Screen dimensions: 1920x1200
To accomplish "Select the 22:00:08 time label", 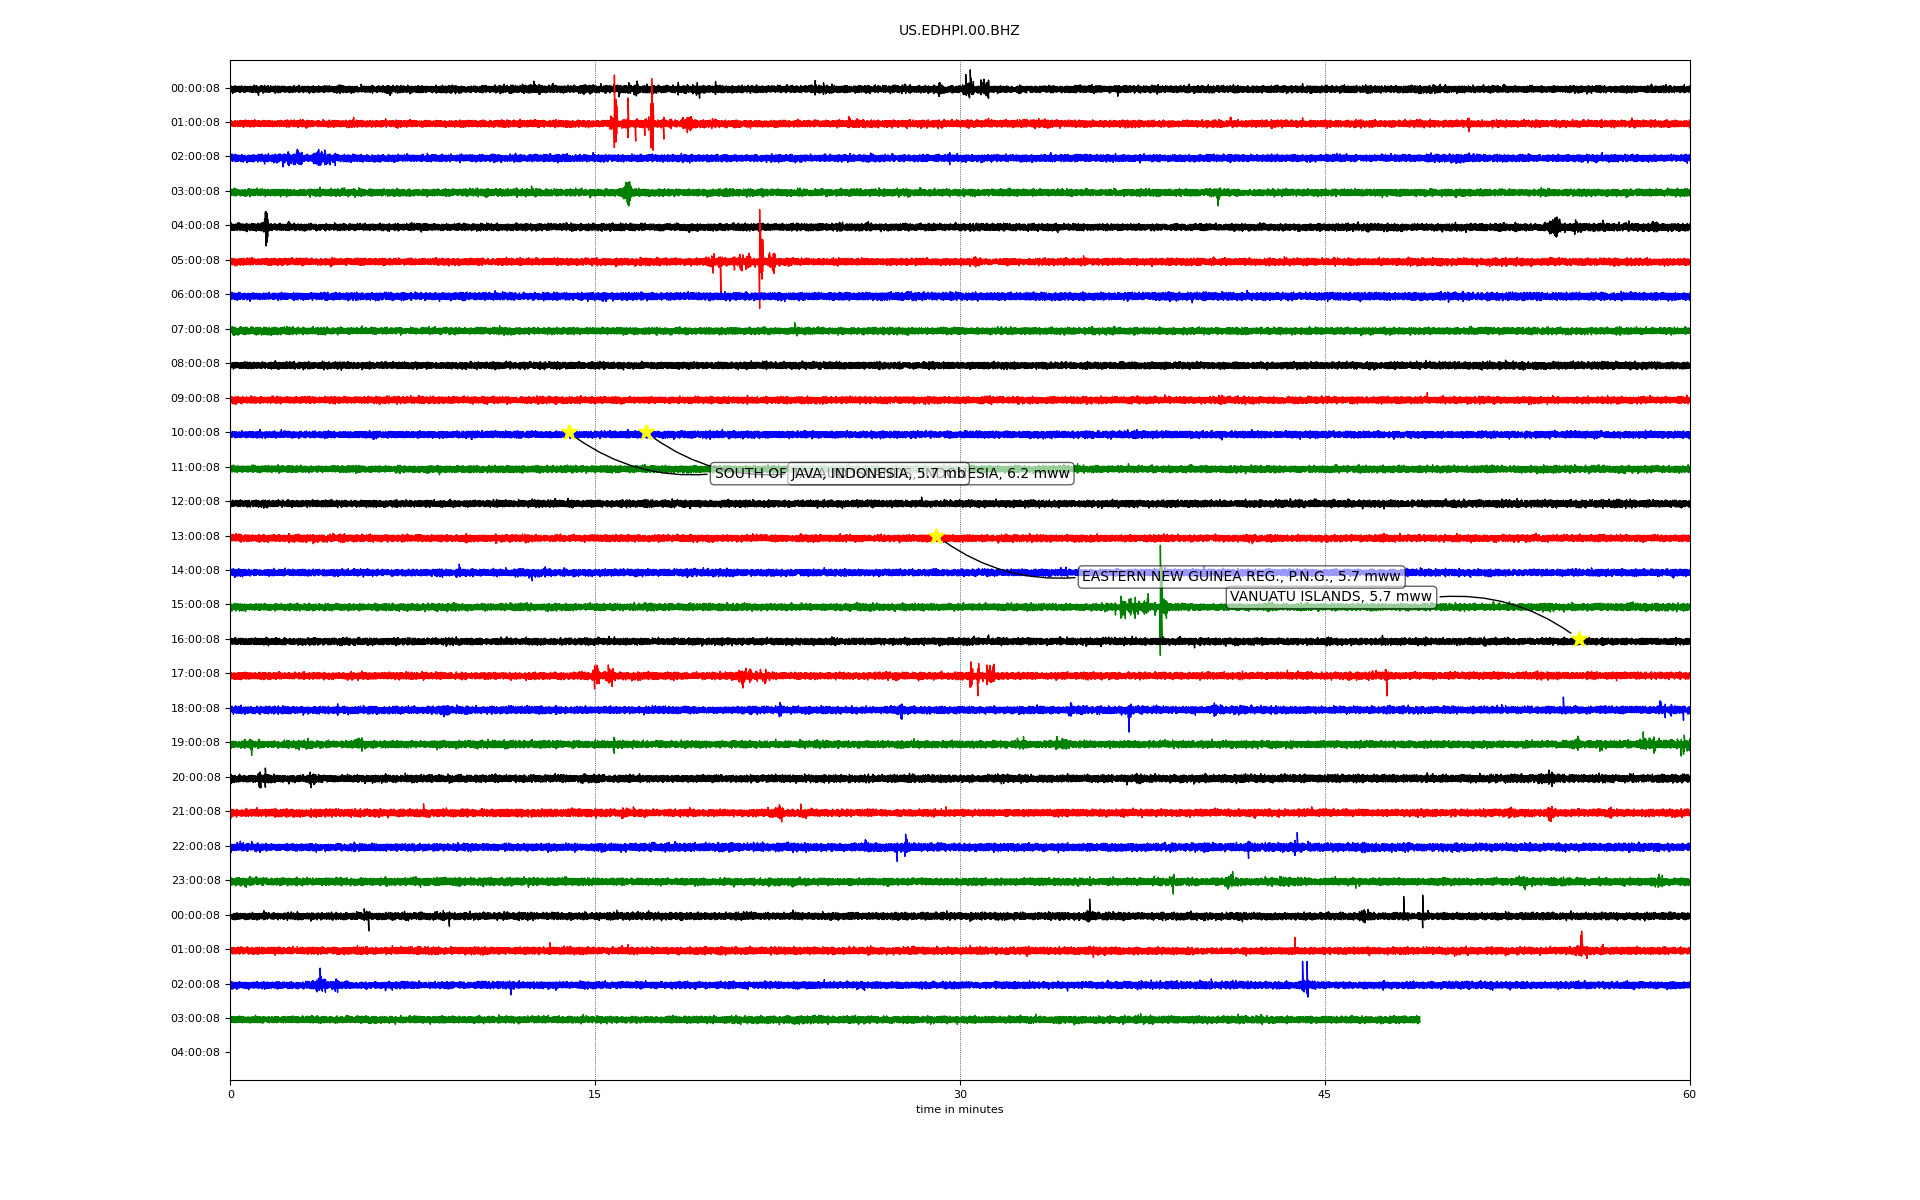I will [195, 847].
